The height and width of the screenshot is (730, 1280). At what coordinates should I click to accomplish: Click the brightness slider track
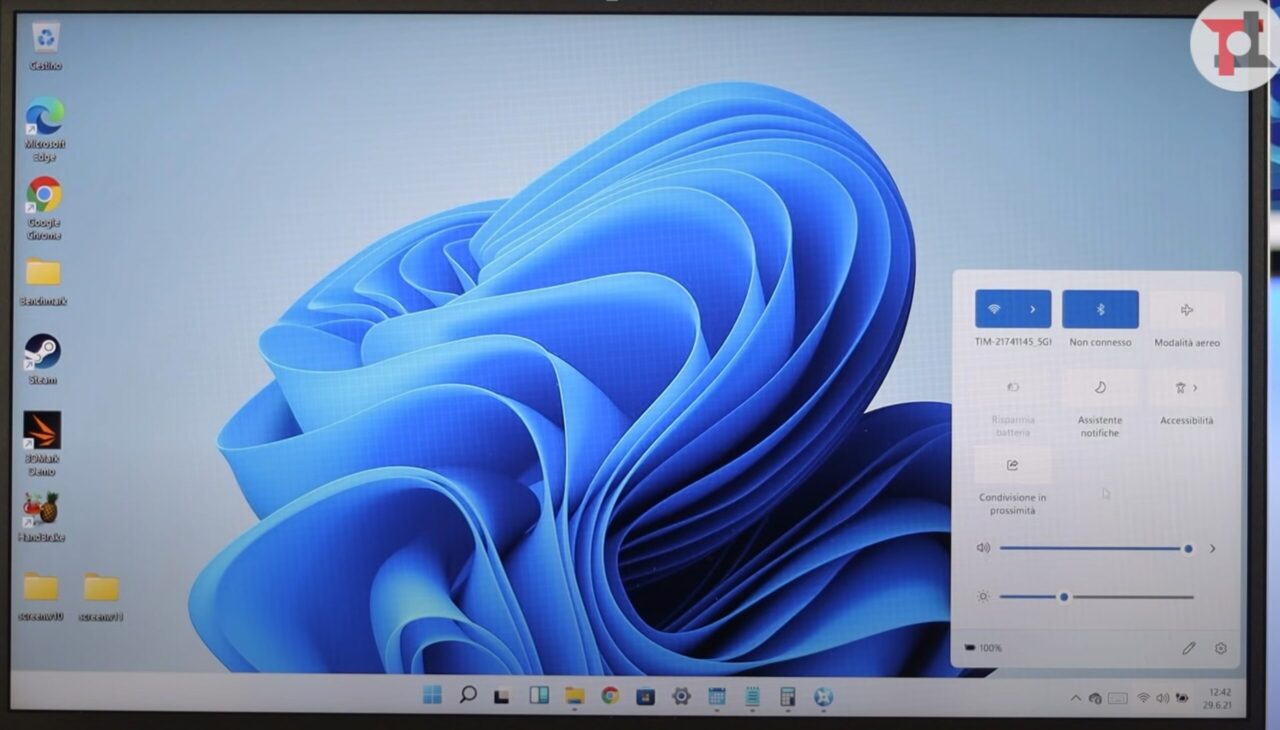pos(1120,597)
